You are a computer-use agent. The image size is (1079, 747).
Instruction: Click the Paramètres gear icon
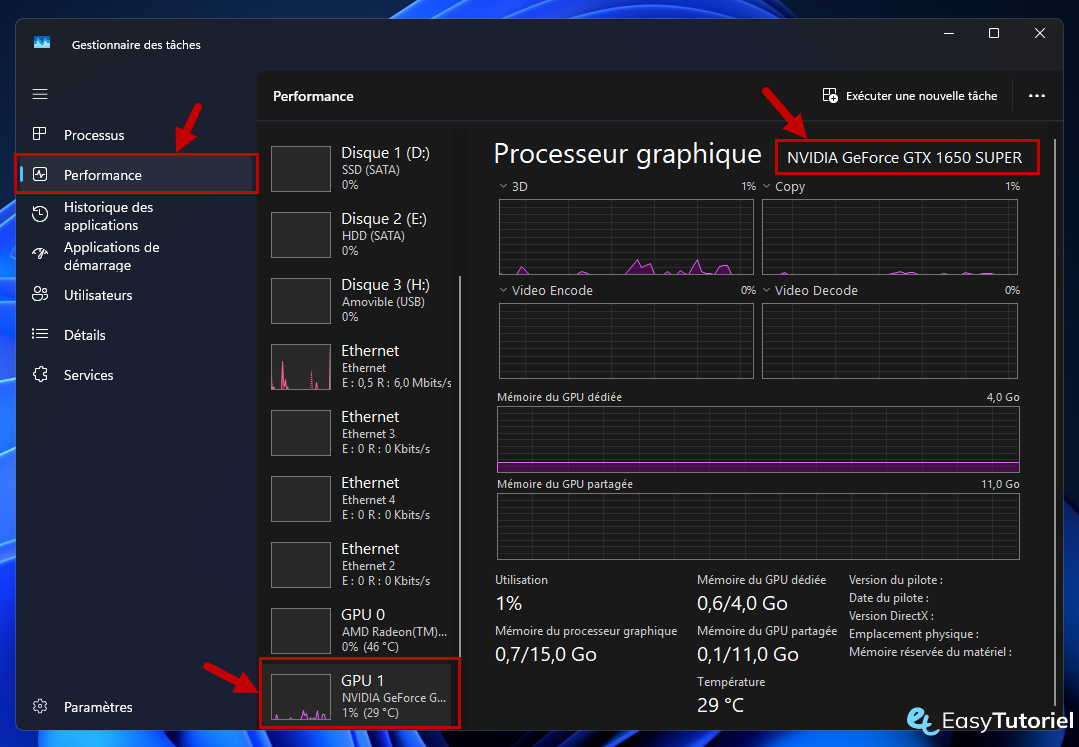[40, 706]
